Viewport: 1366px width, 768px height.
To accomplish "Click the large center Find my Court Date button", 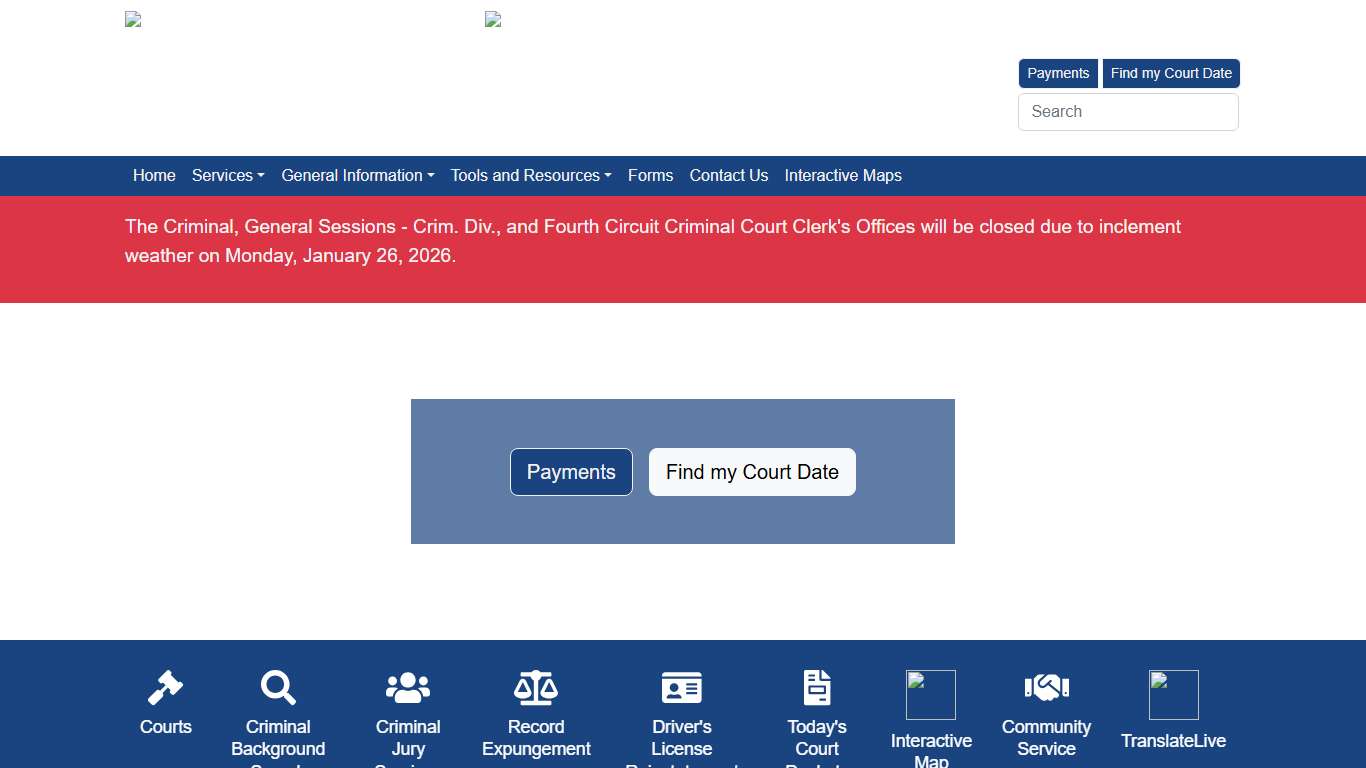I will pyautogui.click(x=752, y=472).
